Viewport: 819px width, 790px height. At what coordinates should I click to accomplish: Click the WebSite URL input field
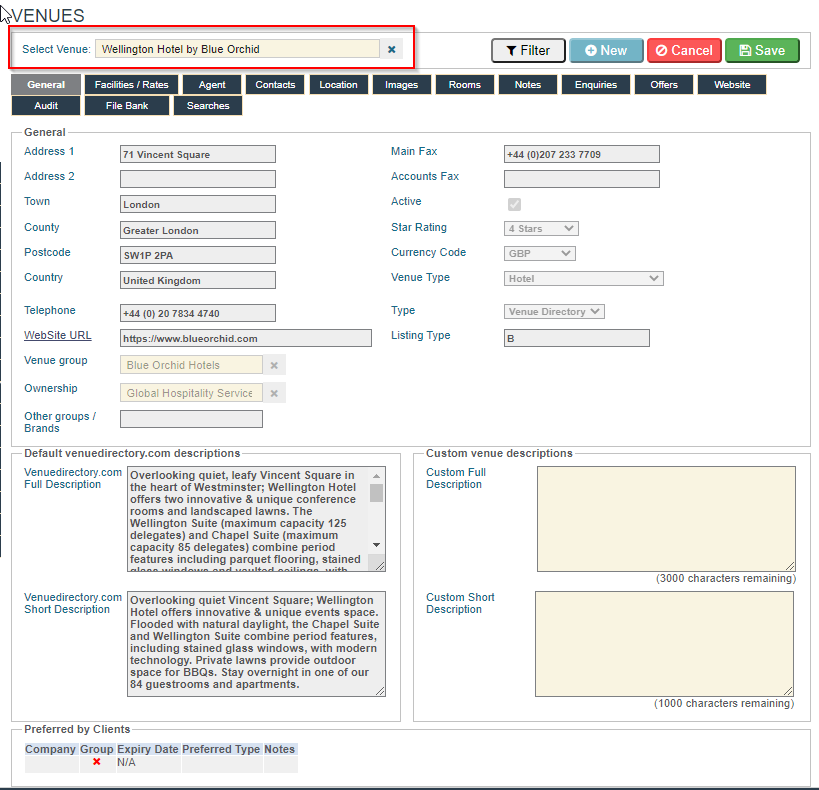pos(245,338)
